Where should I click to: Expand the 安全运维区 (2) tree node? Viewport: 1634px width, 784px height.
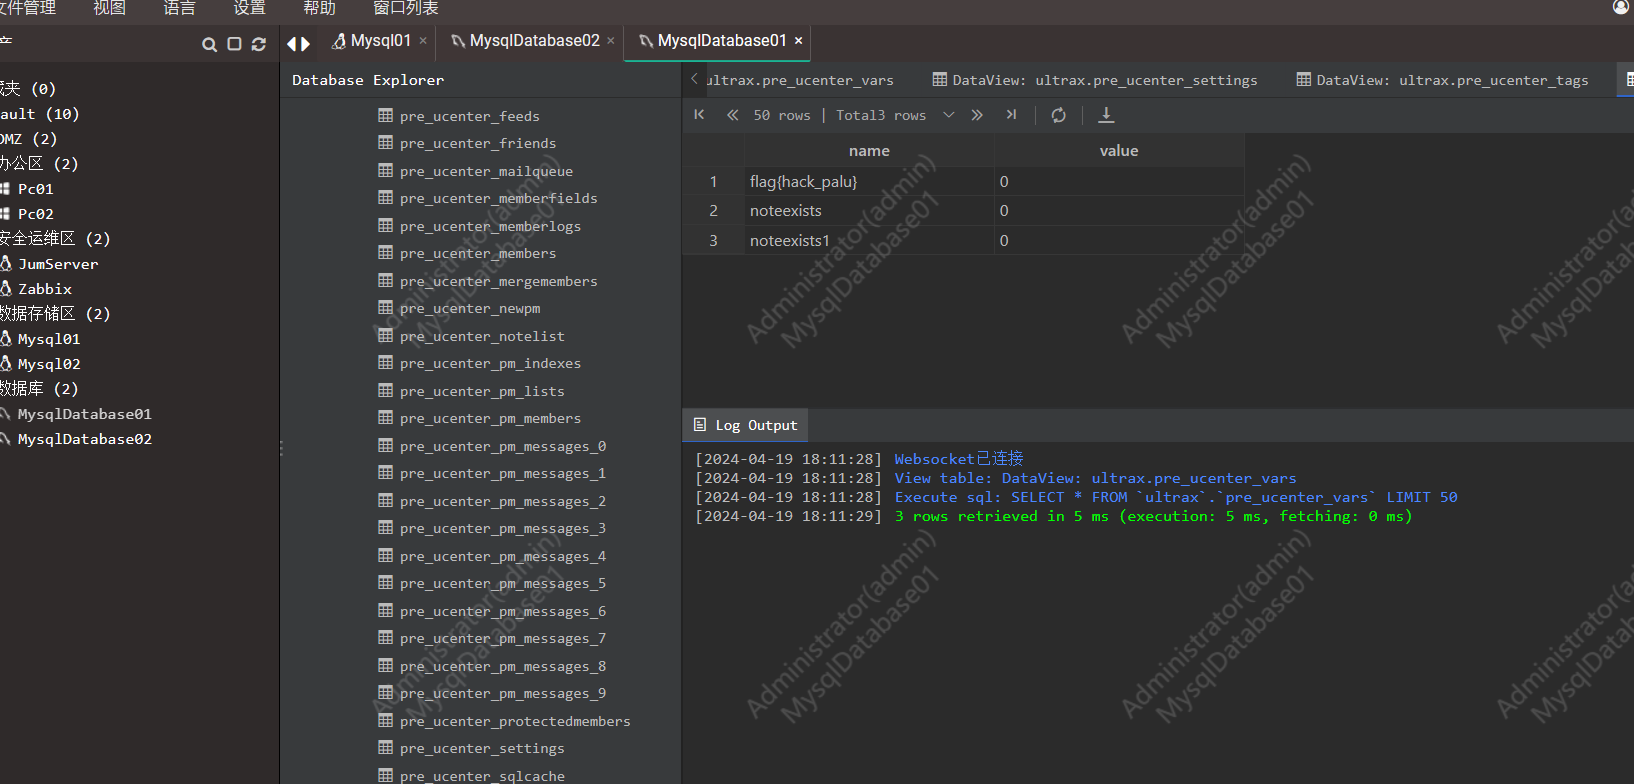click(55, 238)
